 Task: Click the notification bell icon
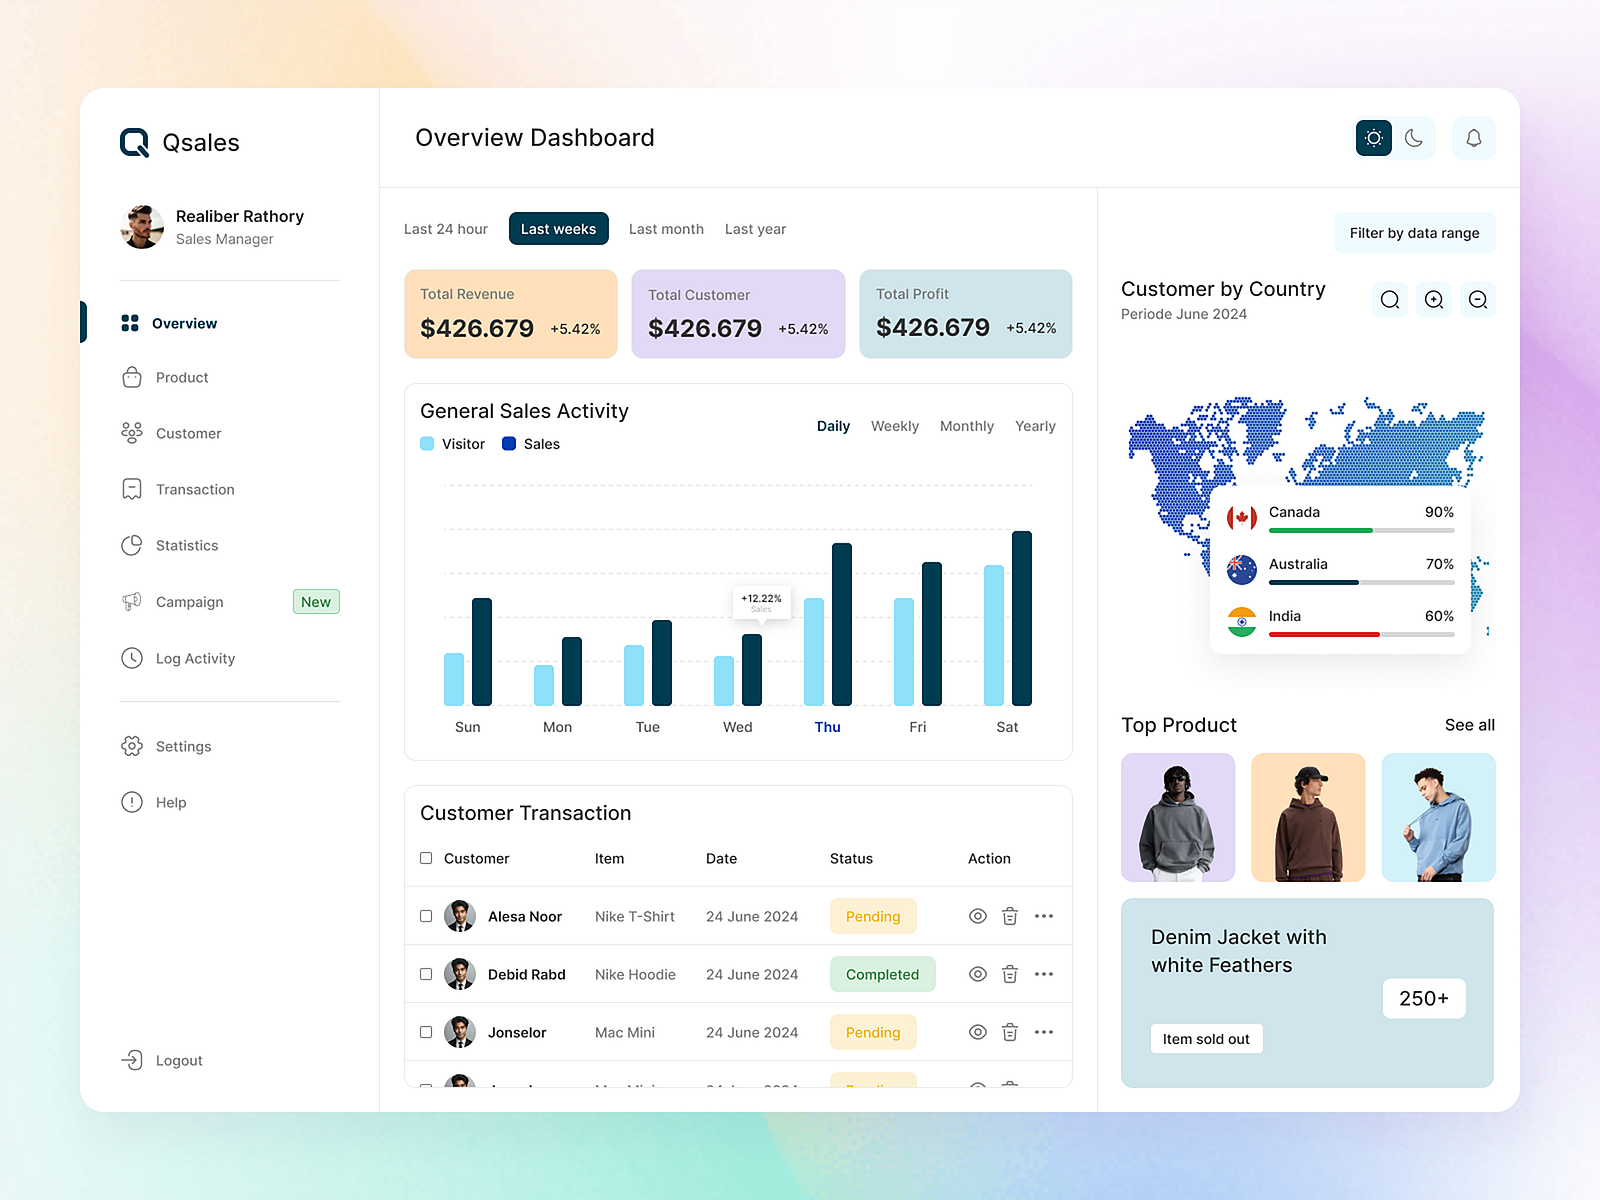tap(1474, 138)
